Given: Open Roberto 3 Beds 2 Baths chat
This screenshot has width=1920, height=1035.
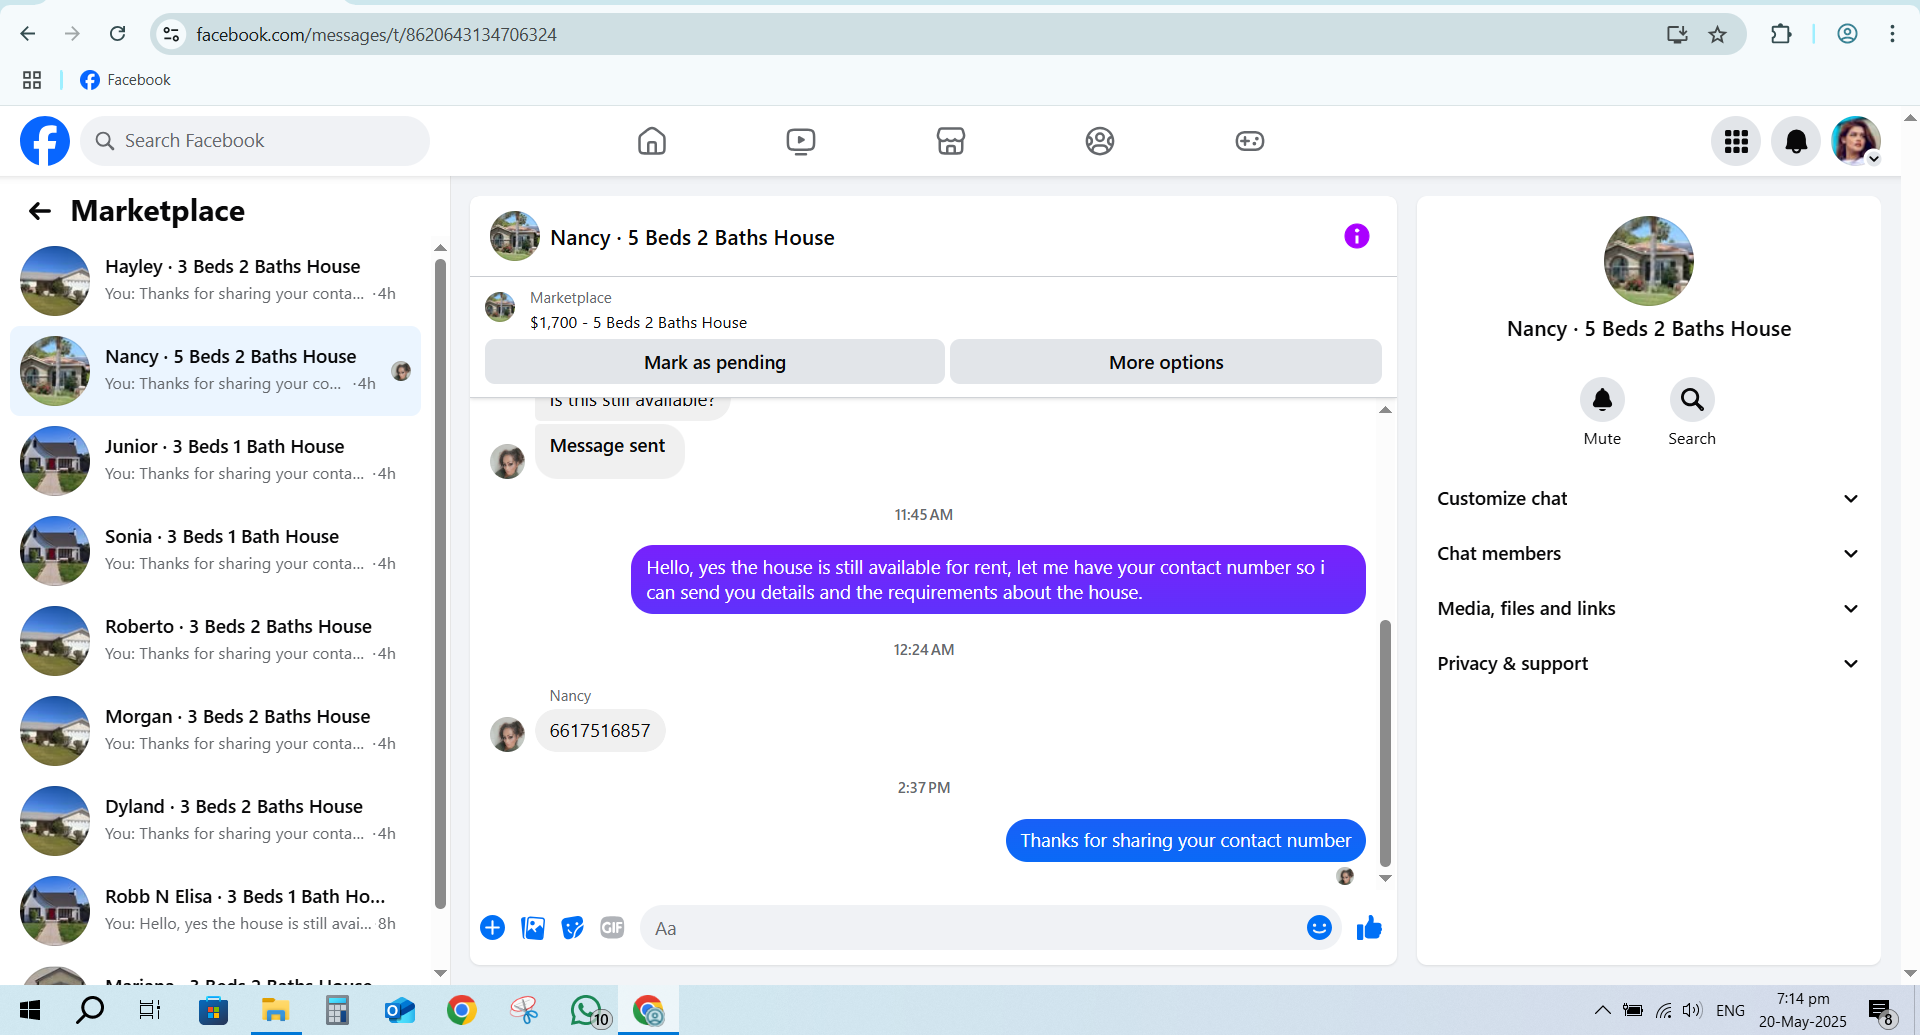Looking at the screenshot, I should [215, 641].
